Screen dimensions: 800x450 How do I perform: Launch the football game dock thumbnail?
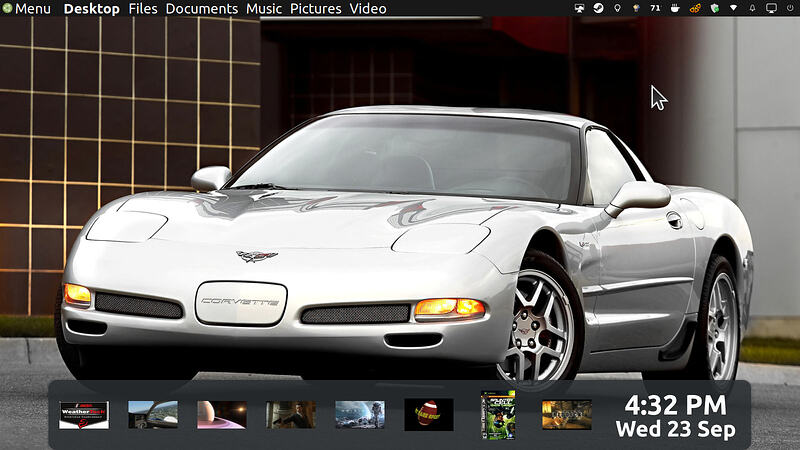pyautogui.click(x=429, y=414)
